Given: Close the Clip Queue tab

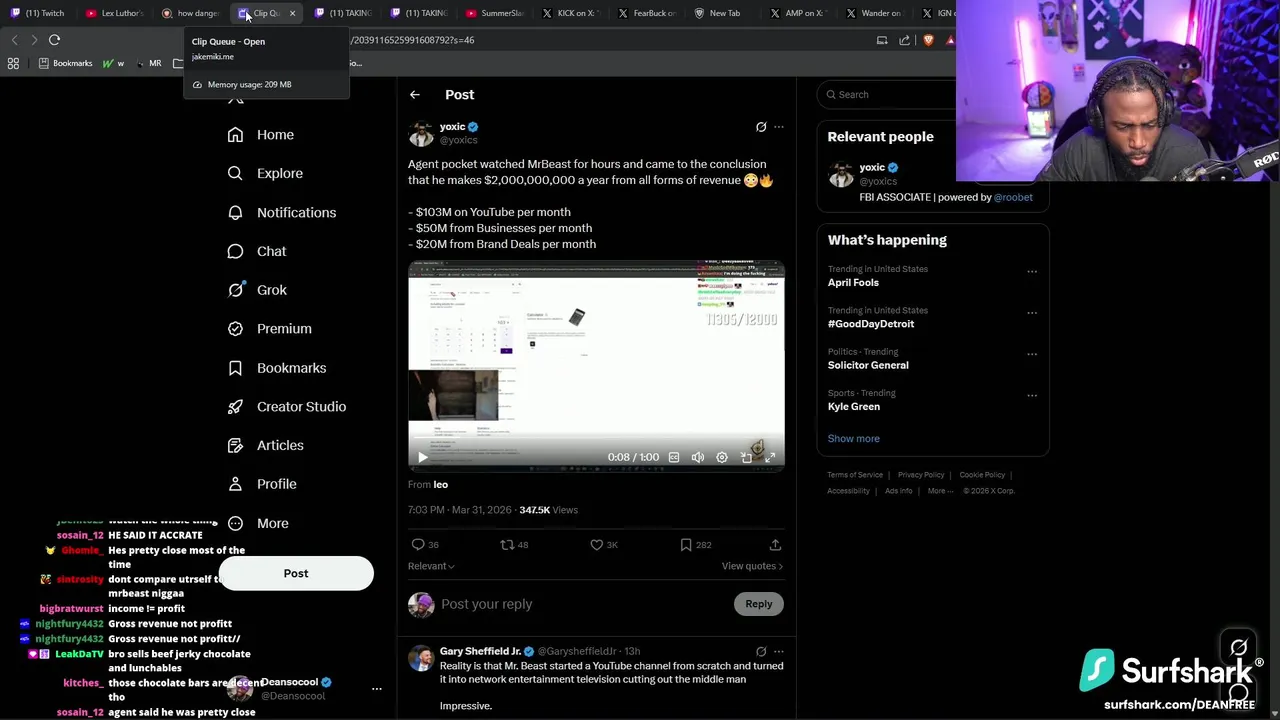Looking at the screenshot, I should pos(292,13).
